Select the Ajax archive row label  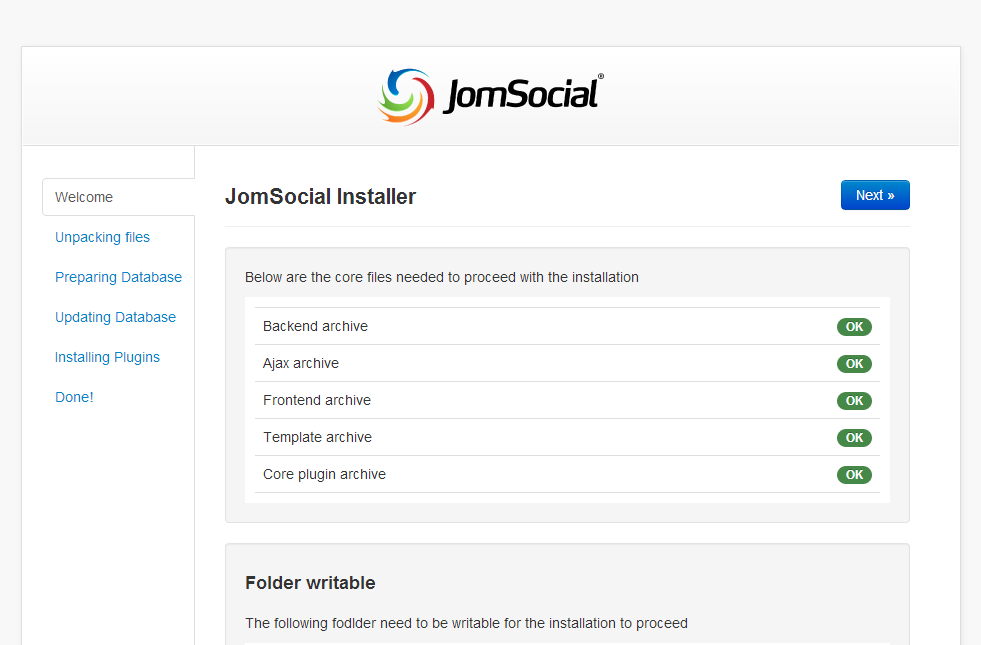click(301, 363)
